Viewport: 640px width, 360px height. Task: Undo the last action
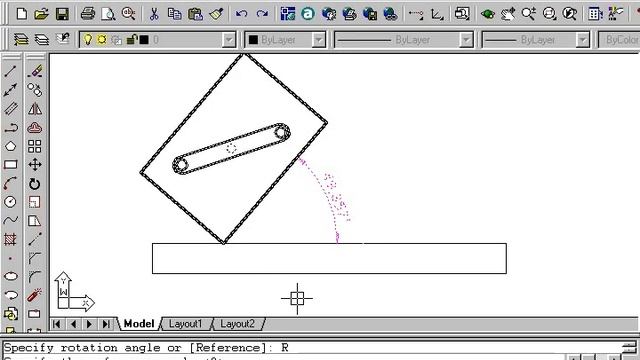coord(241,14)
